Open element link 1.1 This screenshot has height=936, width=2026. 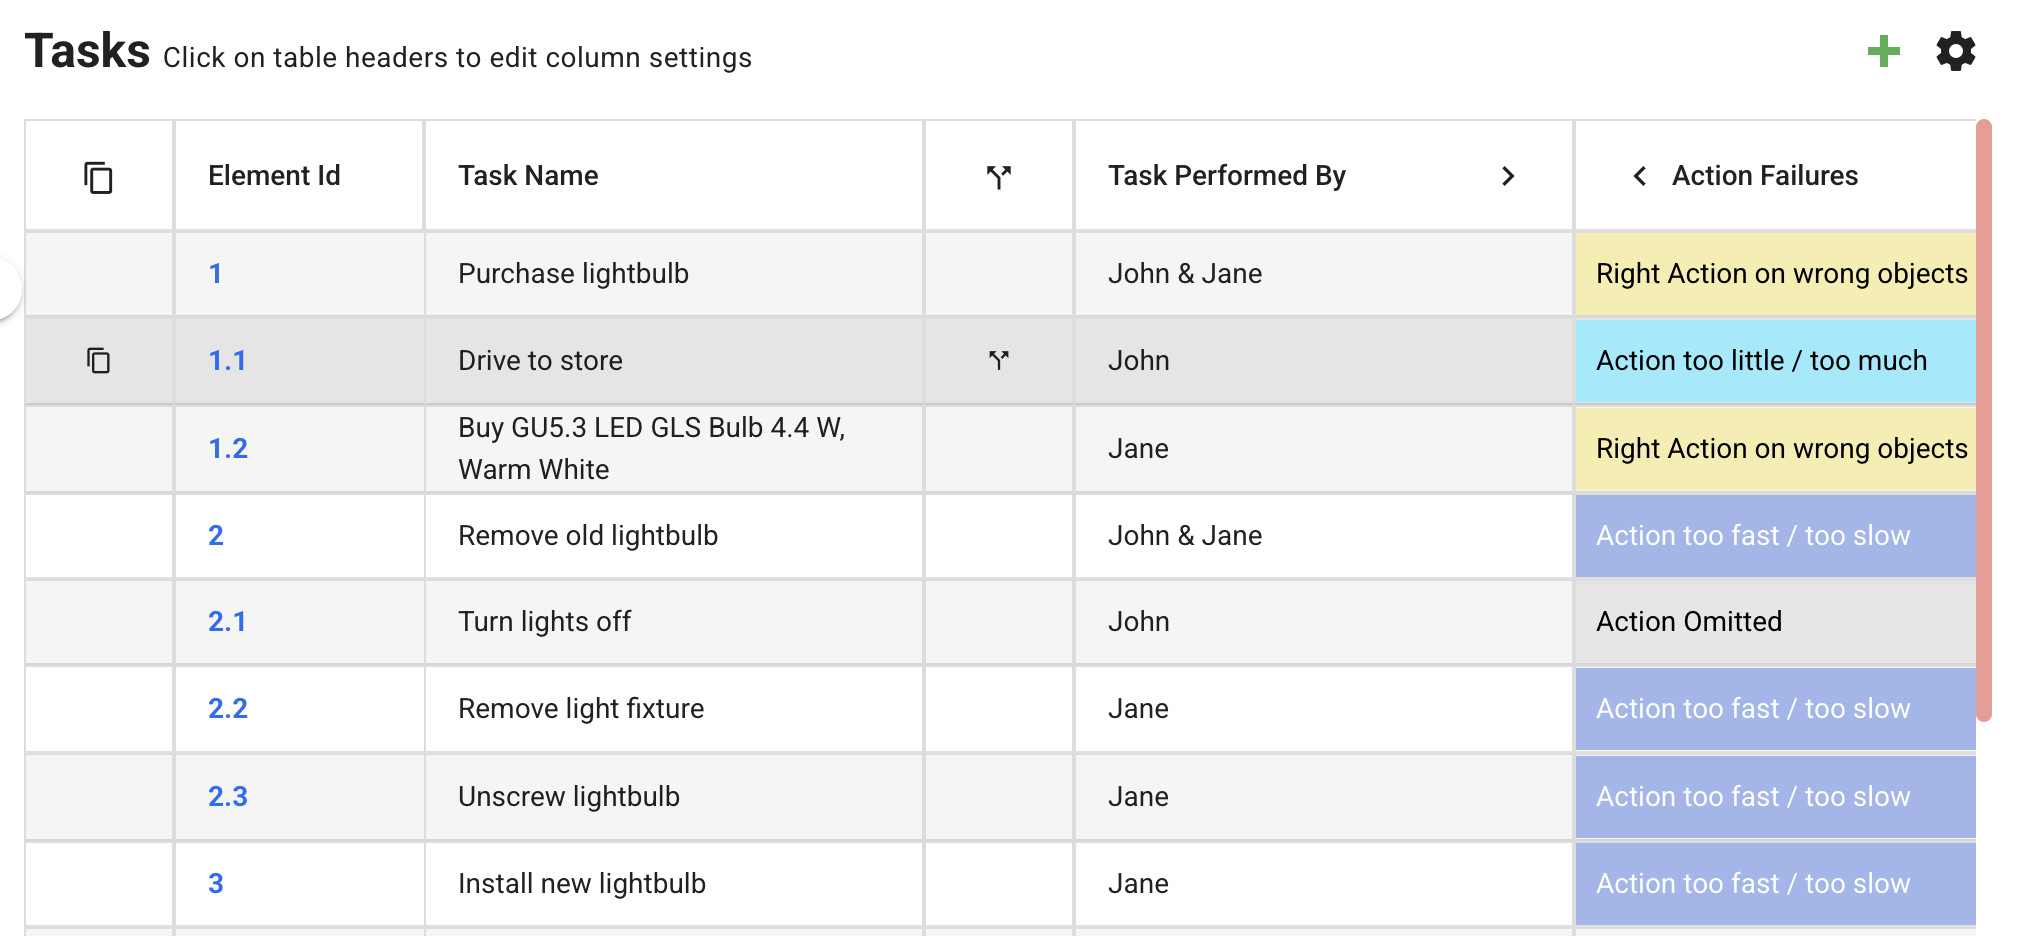(x=227, y=361)
